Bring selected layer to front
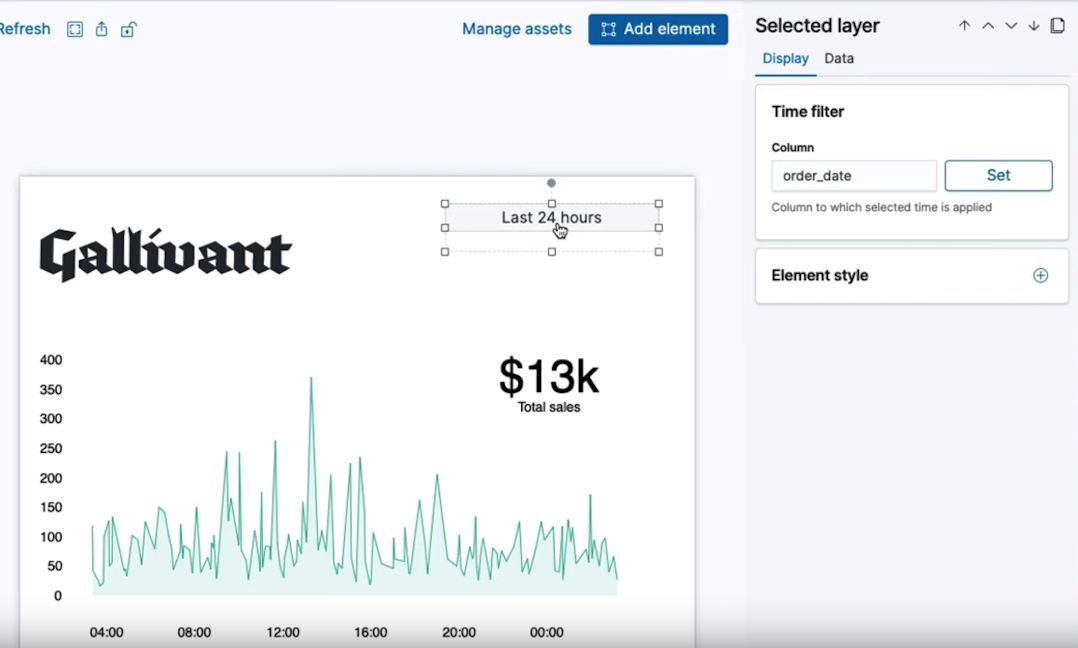1078x648 pixels. (x=964, y=26)
